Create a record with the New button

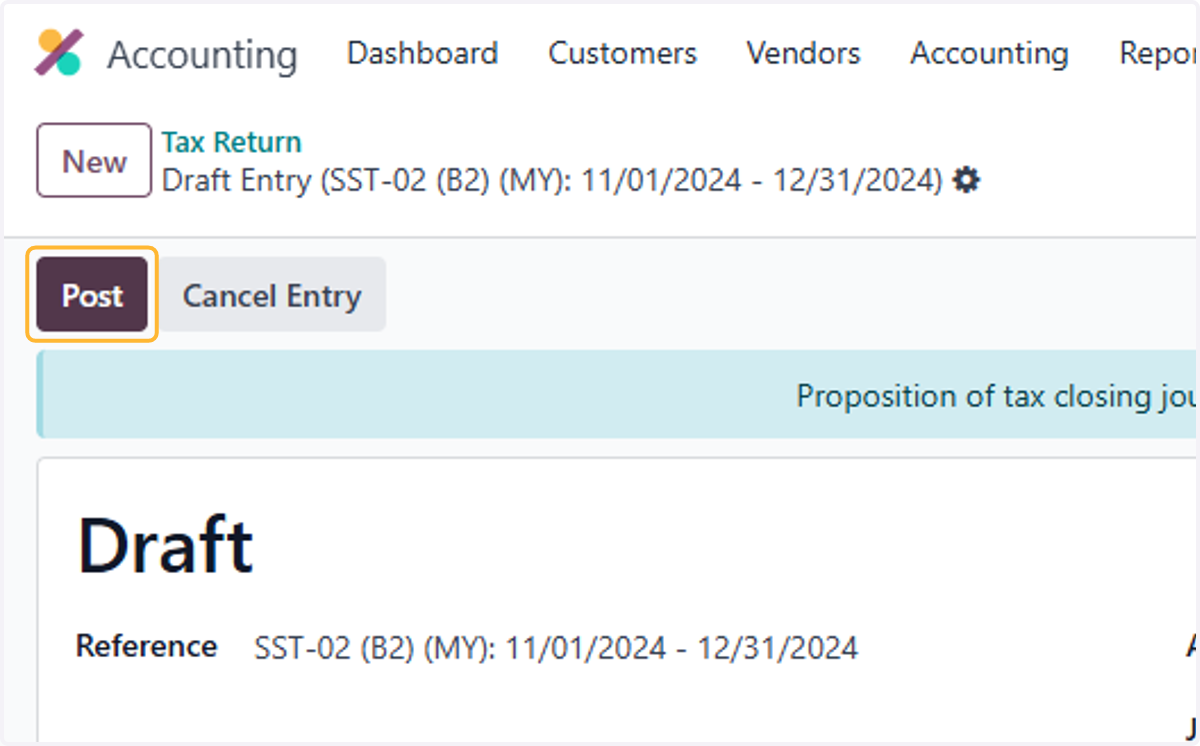(x=94, y=161)
